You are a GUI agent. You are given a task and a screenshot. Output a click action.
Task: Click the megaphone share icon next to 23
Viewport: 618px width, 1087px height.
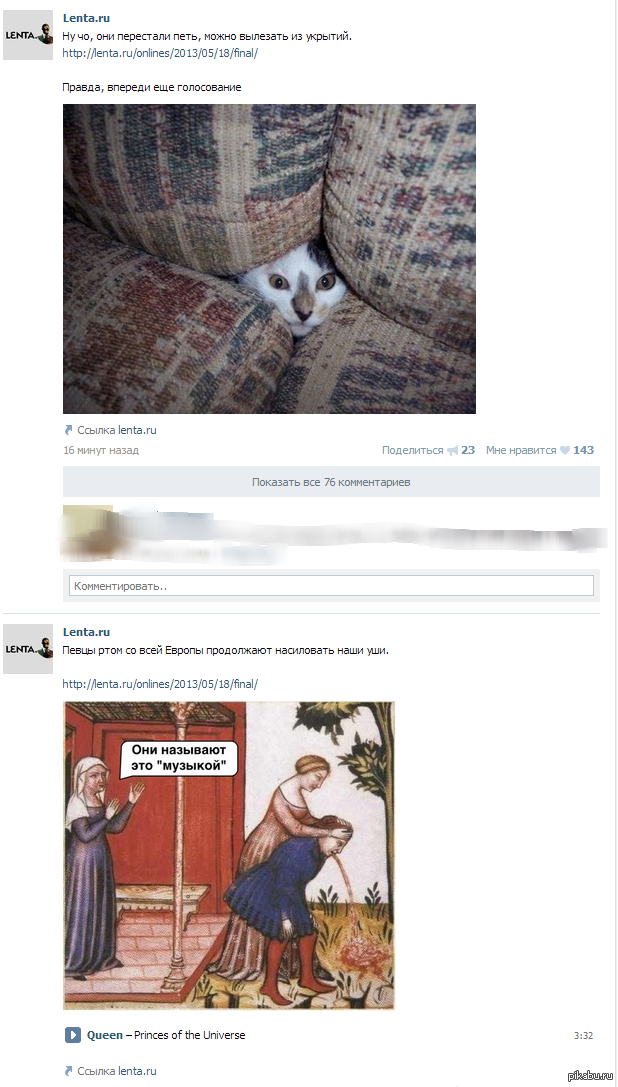tap(452, 450)
